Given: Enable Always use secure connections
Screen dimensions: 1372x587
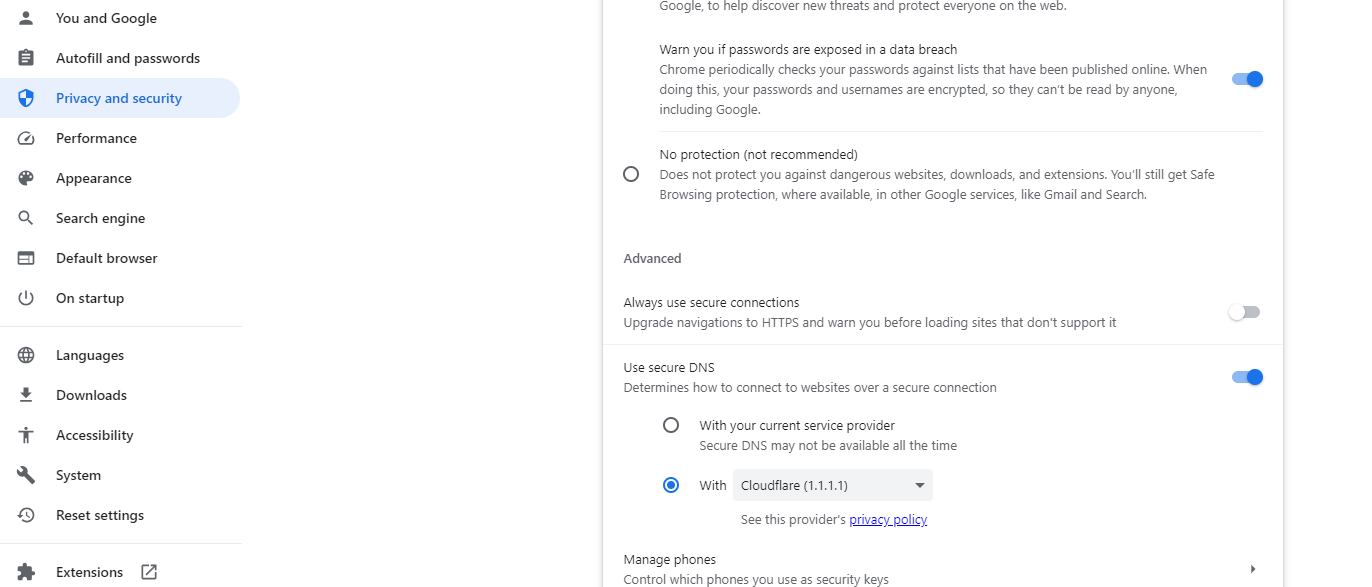Looking at the screenshot, I should [1244, 311].
